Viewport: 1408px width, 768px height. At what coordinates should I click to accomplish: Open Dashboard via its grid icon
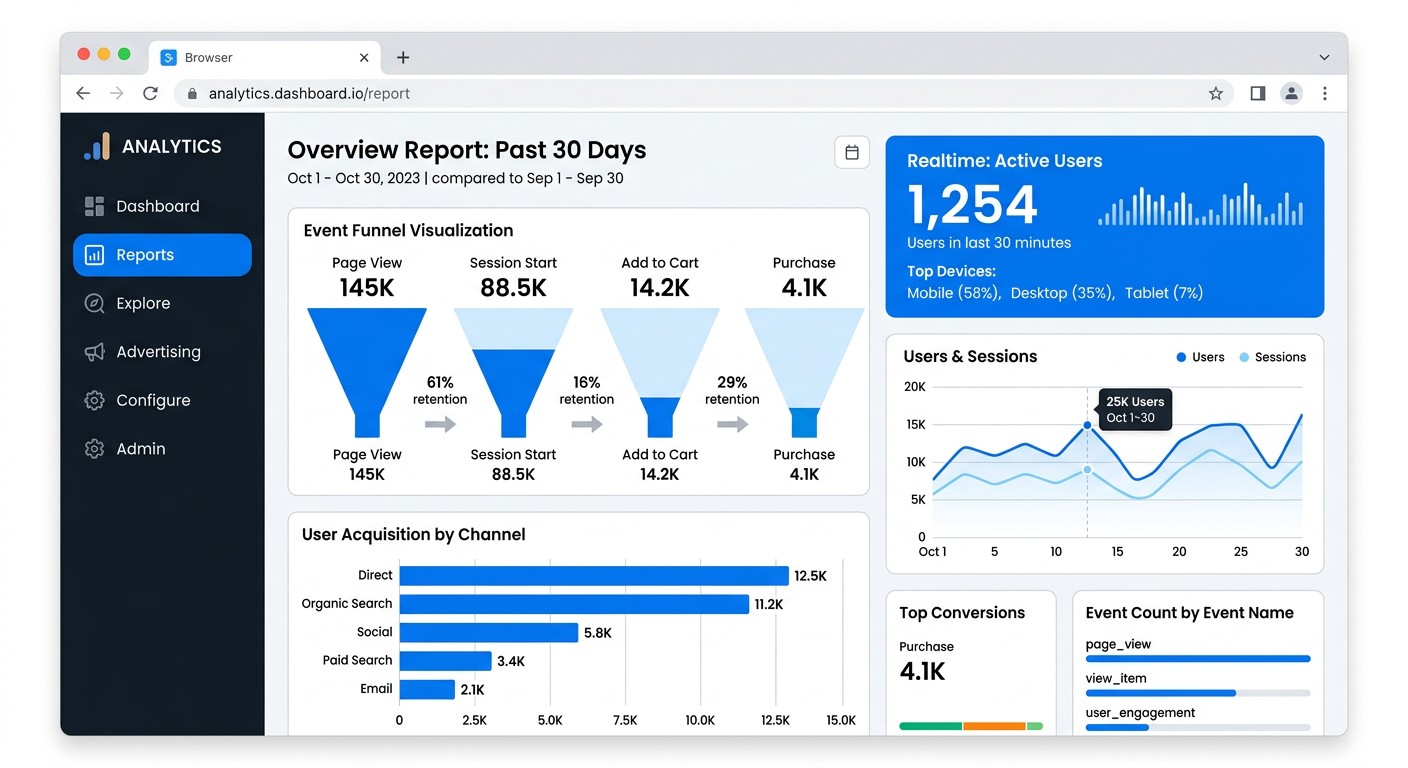[94, 206]
